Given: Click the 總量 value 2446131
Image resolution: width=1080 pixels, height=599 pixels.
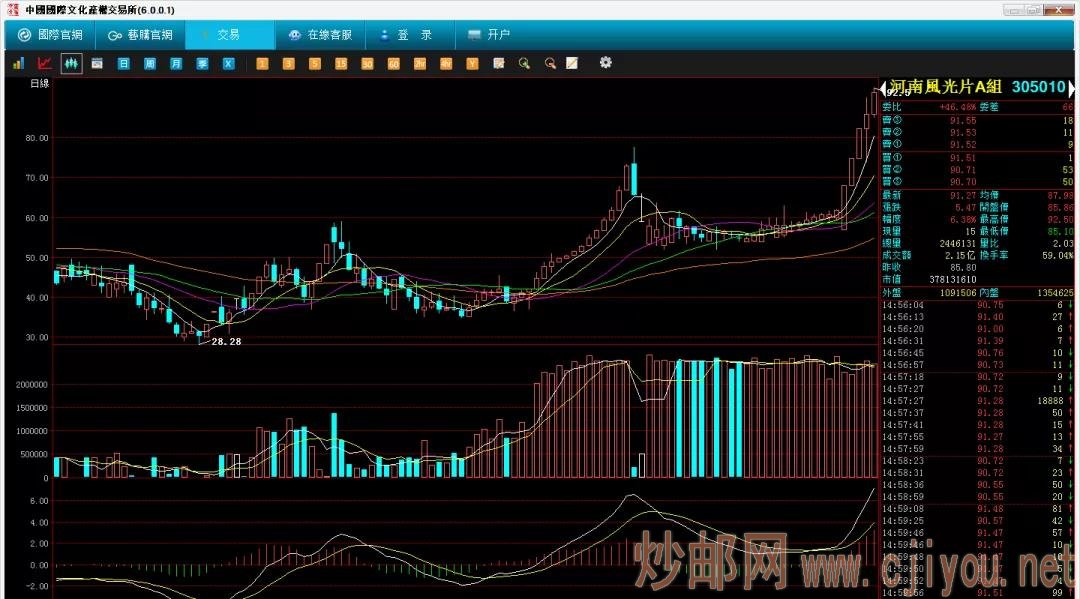Looking at the screenshot, I should click(958, 244).
